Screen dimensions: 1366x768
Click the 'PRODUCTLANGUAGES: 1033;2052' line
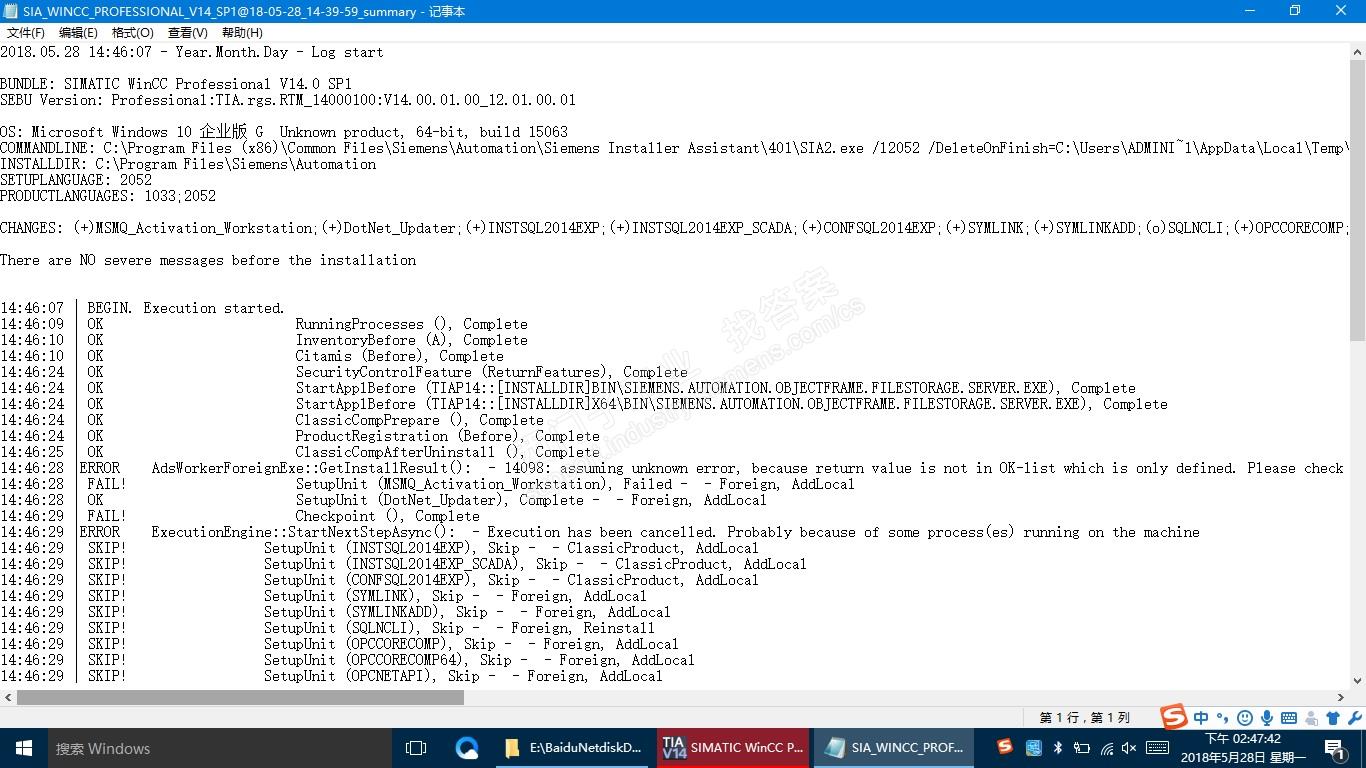pos(108,196)
